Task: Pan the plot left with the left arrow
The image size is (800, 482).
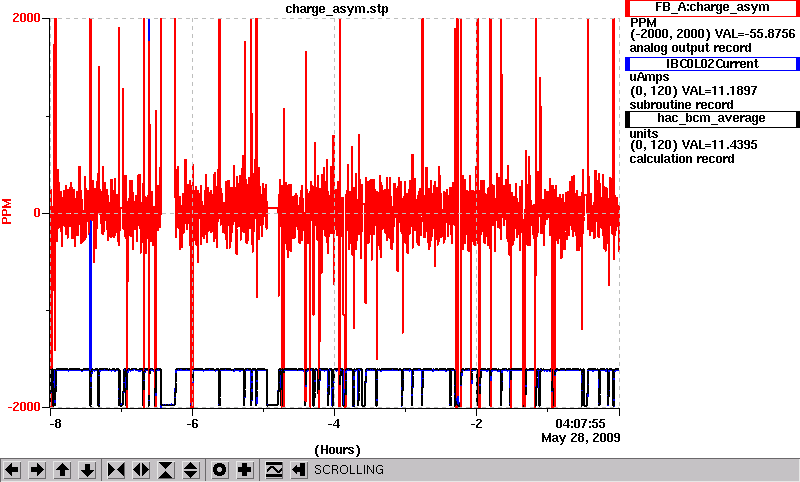Action: (12, 469)
